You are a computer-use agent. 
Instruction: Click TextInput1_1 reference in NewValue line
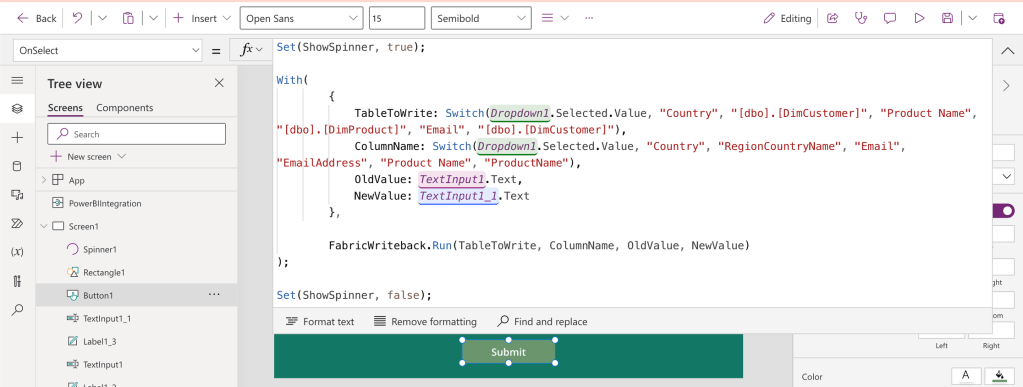tap(459, 196)
